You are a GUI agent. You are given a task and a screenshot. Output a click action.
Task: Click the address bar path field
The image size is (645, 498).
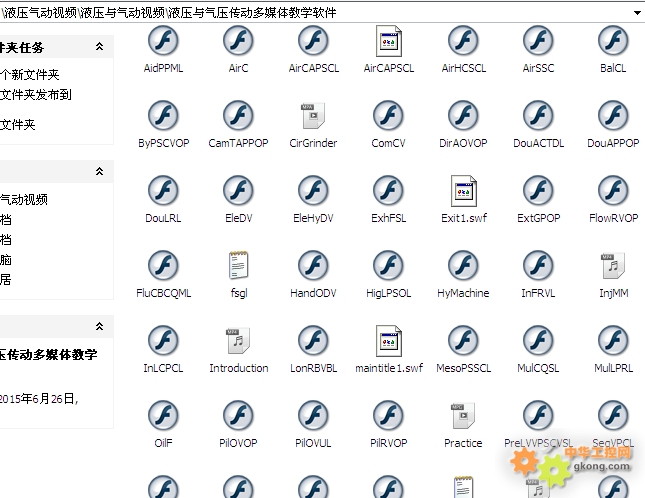(x=315, y=13)
